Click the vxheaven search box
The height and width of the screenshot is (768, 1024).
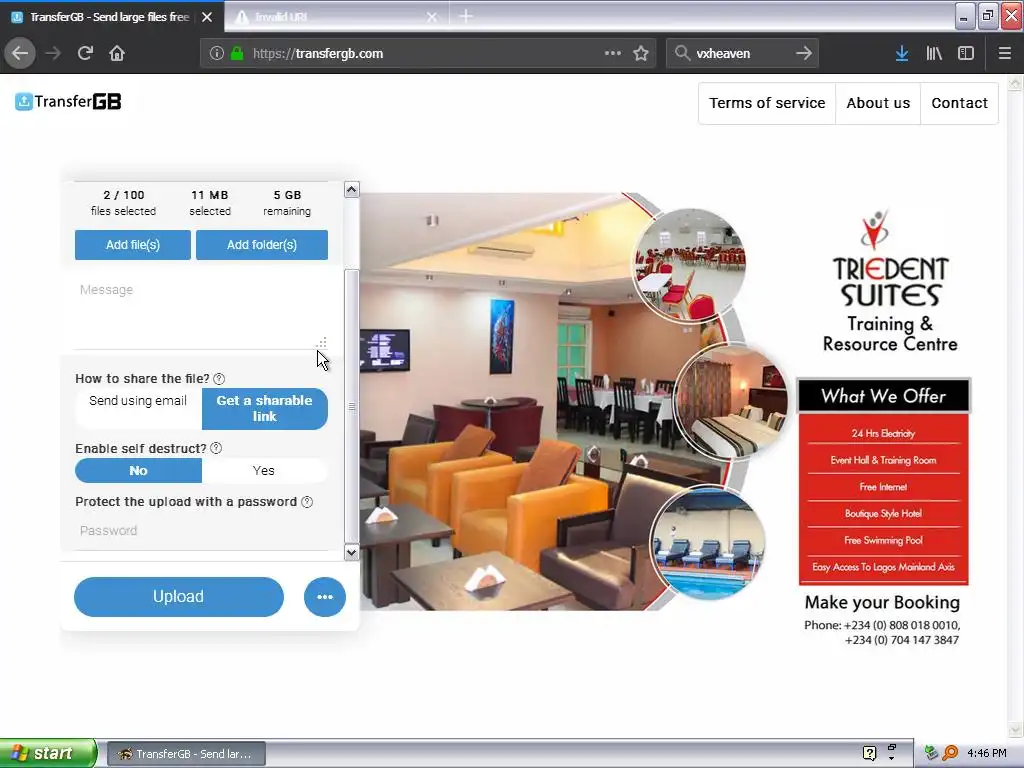[742, 54]
